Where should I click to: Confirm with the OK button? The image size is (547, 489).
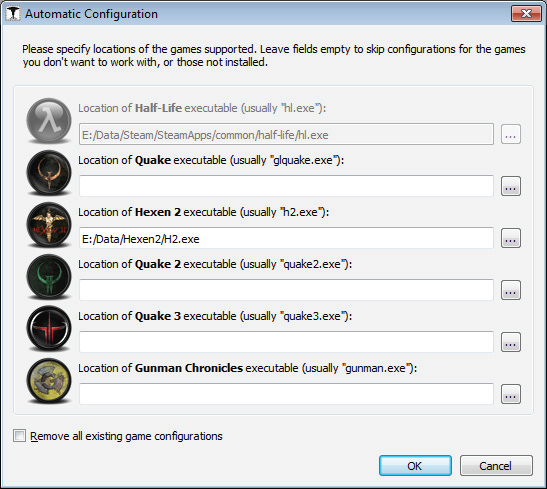click(415, 466)
